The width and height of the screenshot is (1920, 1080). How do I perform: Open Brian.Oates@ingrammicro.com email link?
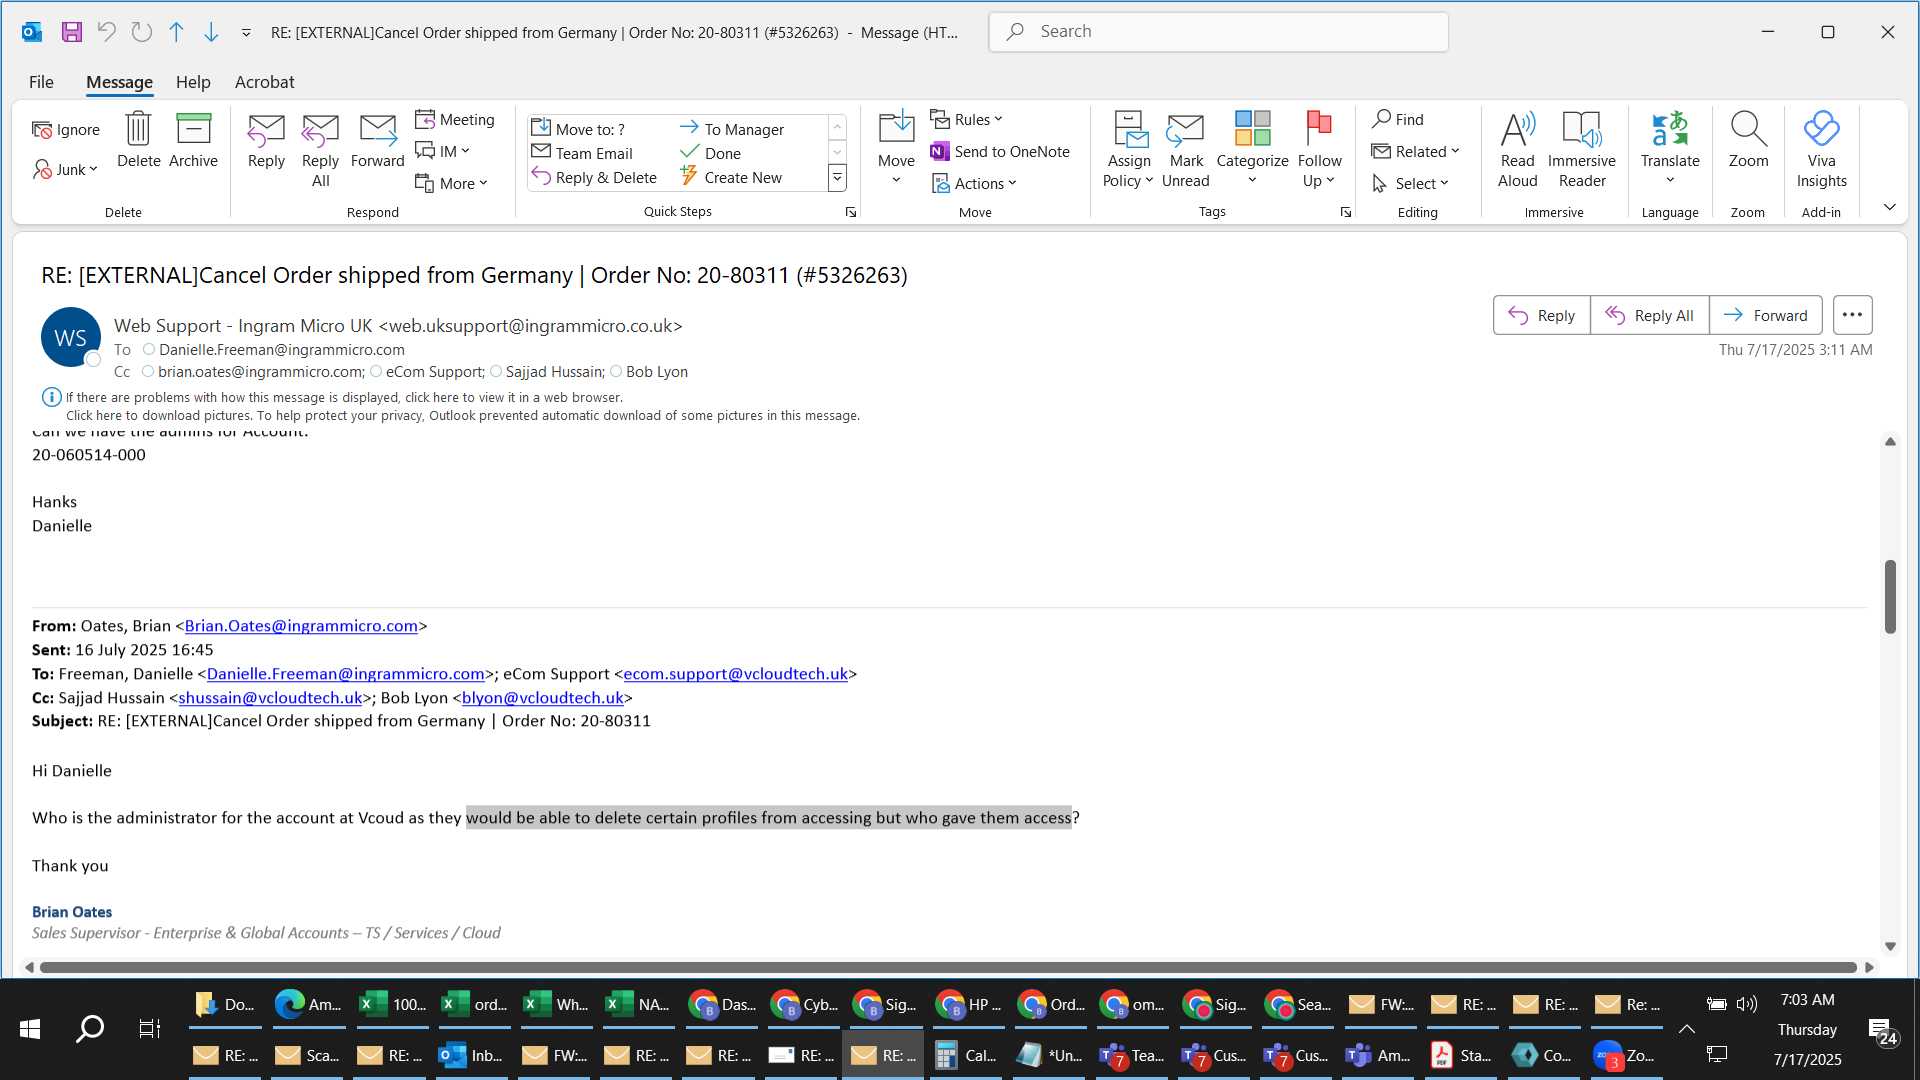(301, 626)
